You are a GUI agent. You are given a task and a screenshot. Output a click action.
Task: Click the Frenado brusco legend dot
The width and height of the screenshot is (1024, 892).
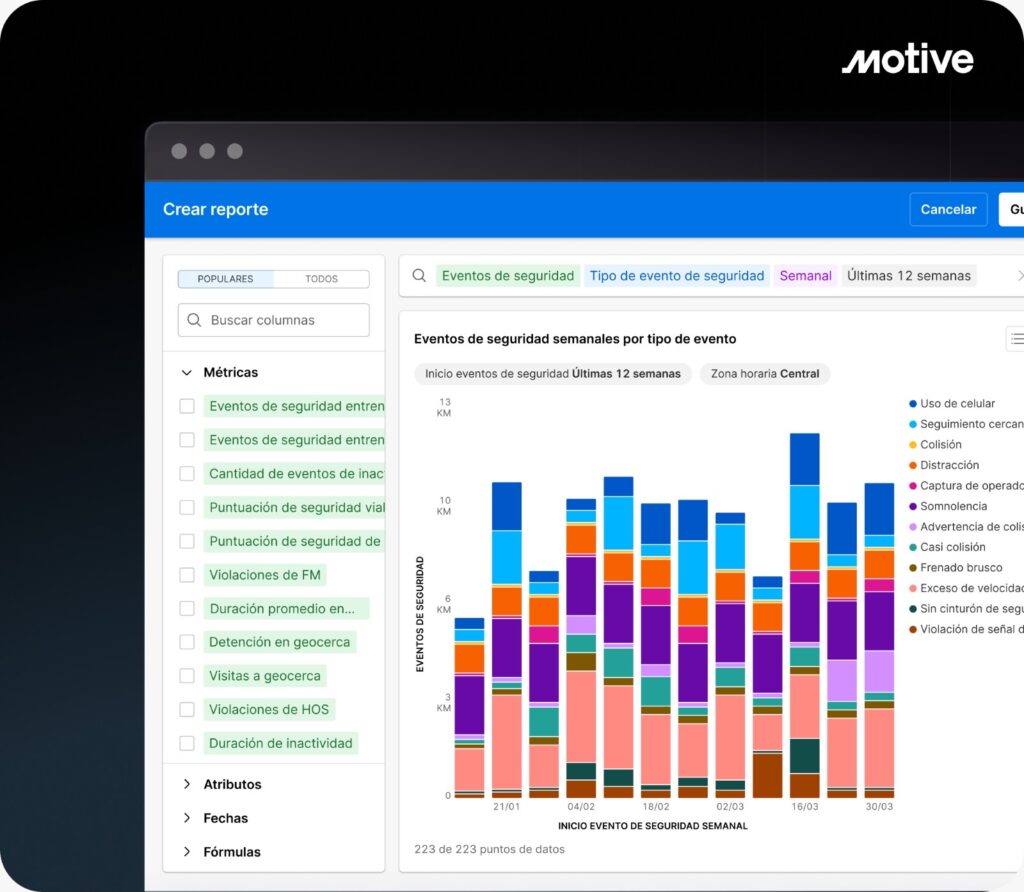pyautogui.click(x=912, y=568)
